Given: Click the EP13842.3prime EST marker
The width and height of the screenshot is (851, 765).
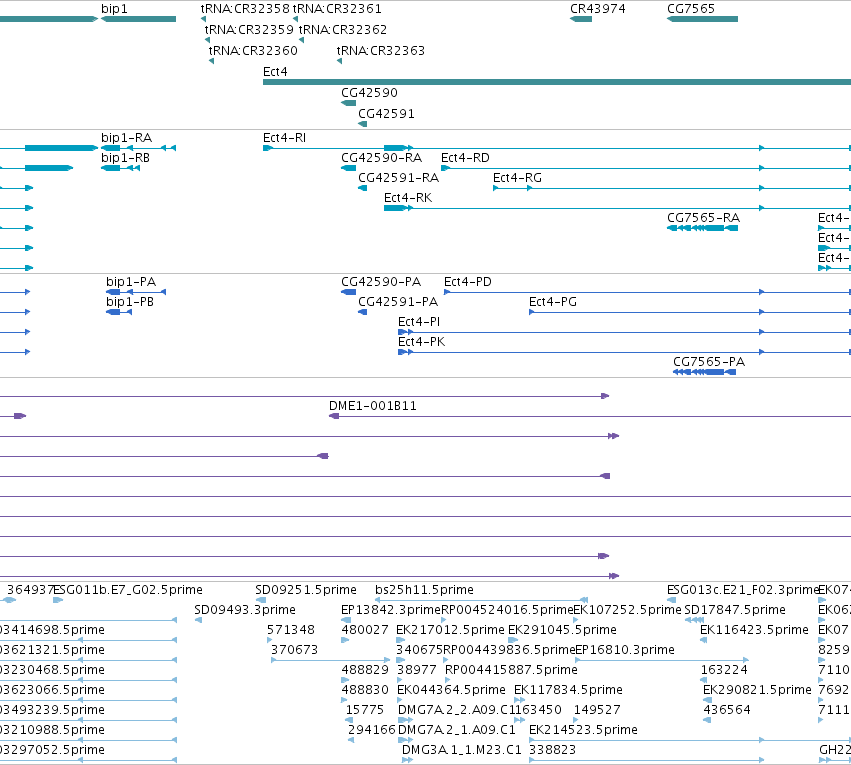Looking at the screenshot, I should [346, 620].
